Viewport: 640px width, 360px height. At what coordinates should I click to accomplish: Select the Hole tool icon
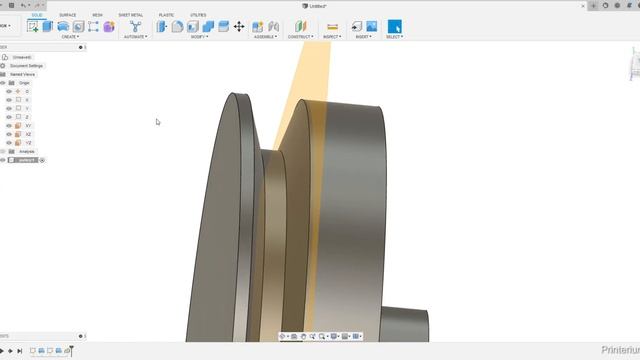click(x=78, y=27)
